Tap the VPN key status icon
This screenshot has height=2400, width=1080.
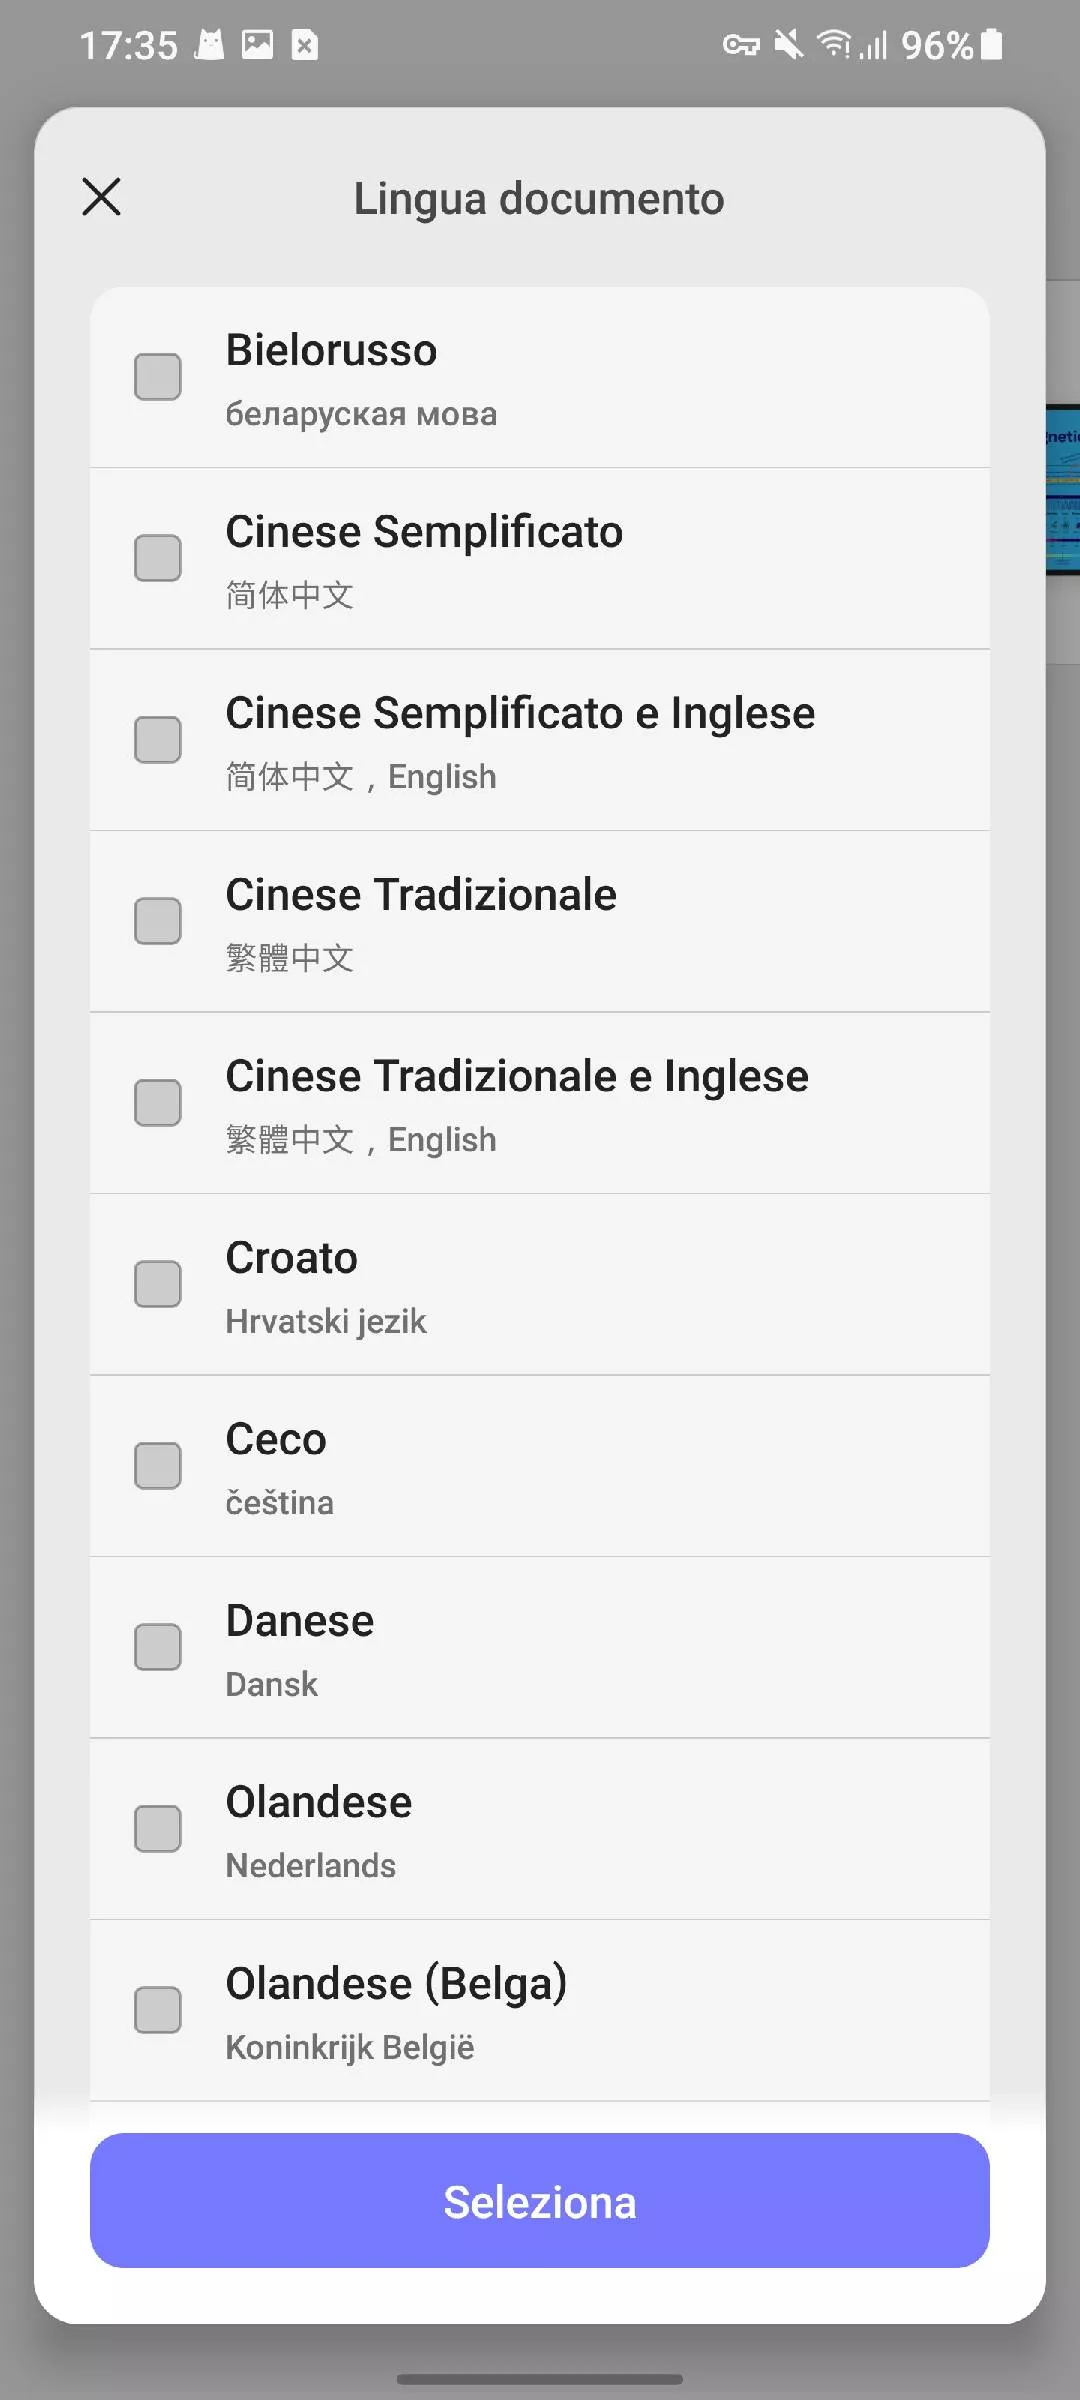741,45
